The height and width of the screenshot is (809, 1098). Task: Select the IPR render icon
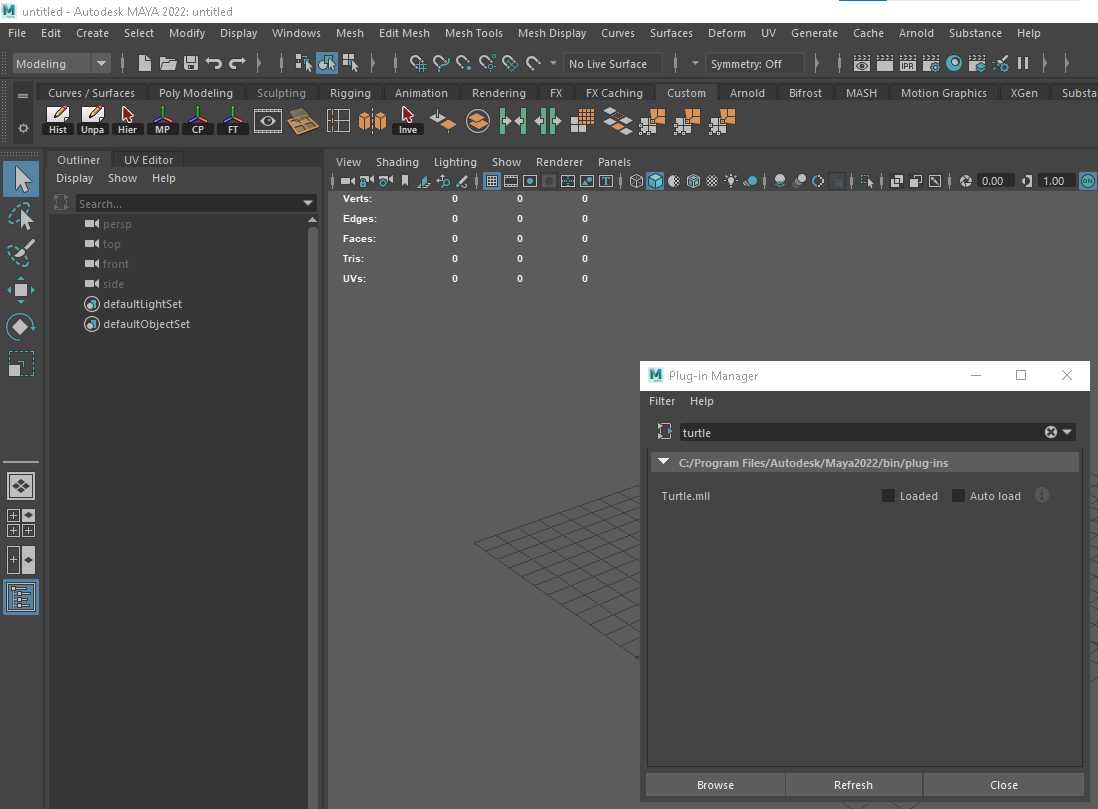click(x=907, y=64)
